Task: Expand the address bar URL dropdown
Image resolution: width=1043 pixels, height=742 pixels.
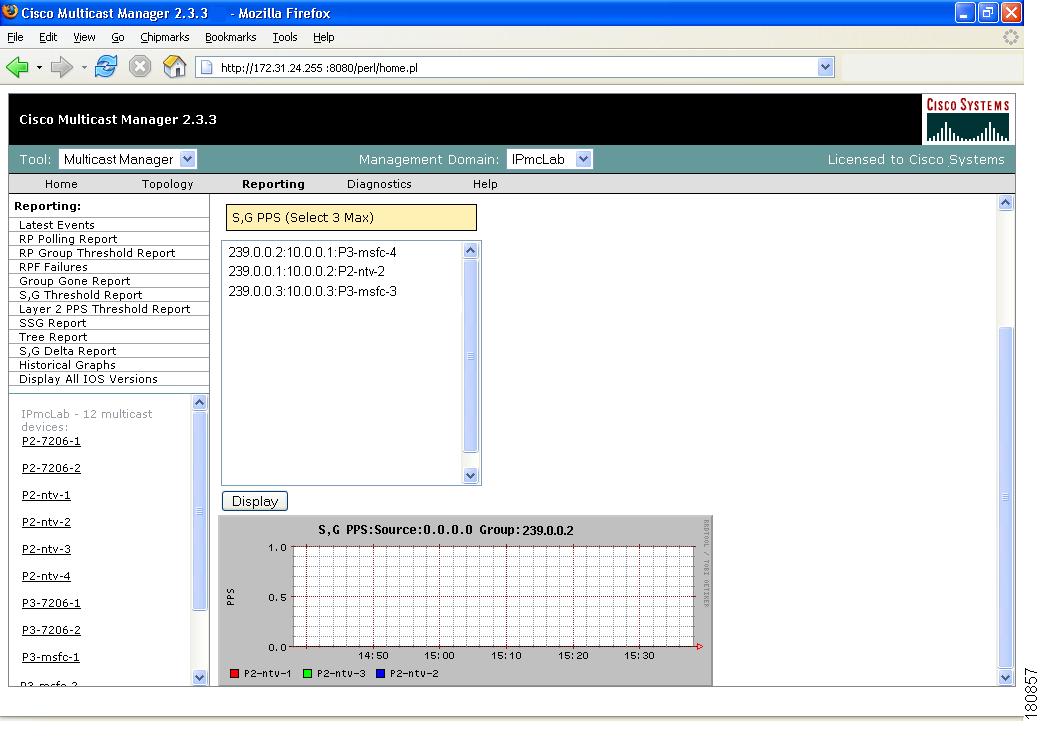Action: [825, 67]
